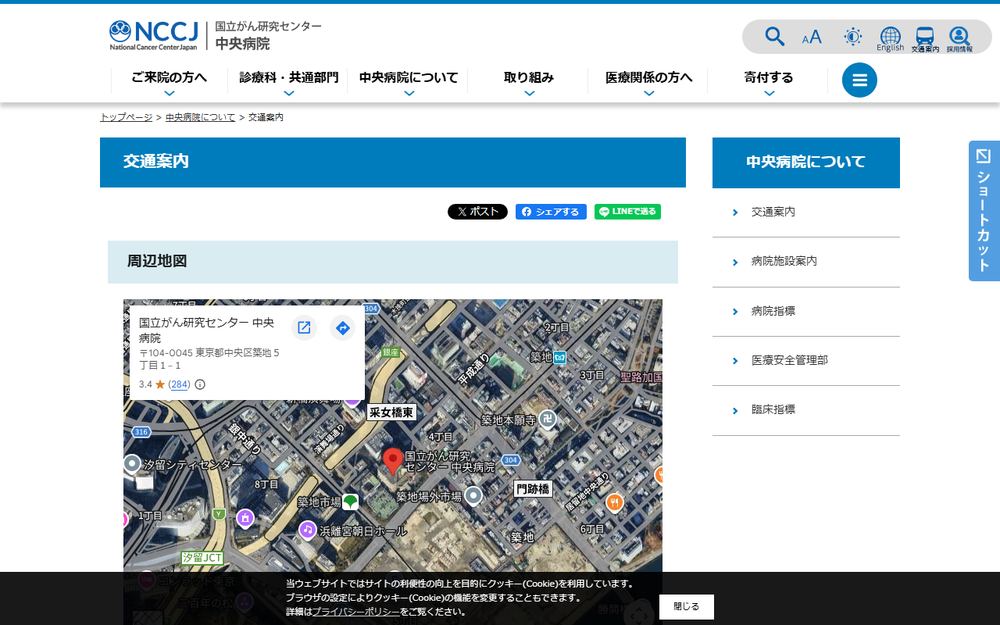Expand 寄付する menu
Image resolution: width=1000 pixels, height=625 pixels.
(768, 82)
